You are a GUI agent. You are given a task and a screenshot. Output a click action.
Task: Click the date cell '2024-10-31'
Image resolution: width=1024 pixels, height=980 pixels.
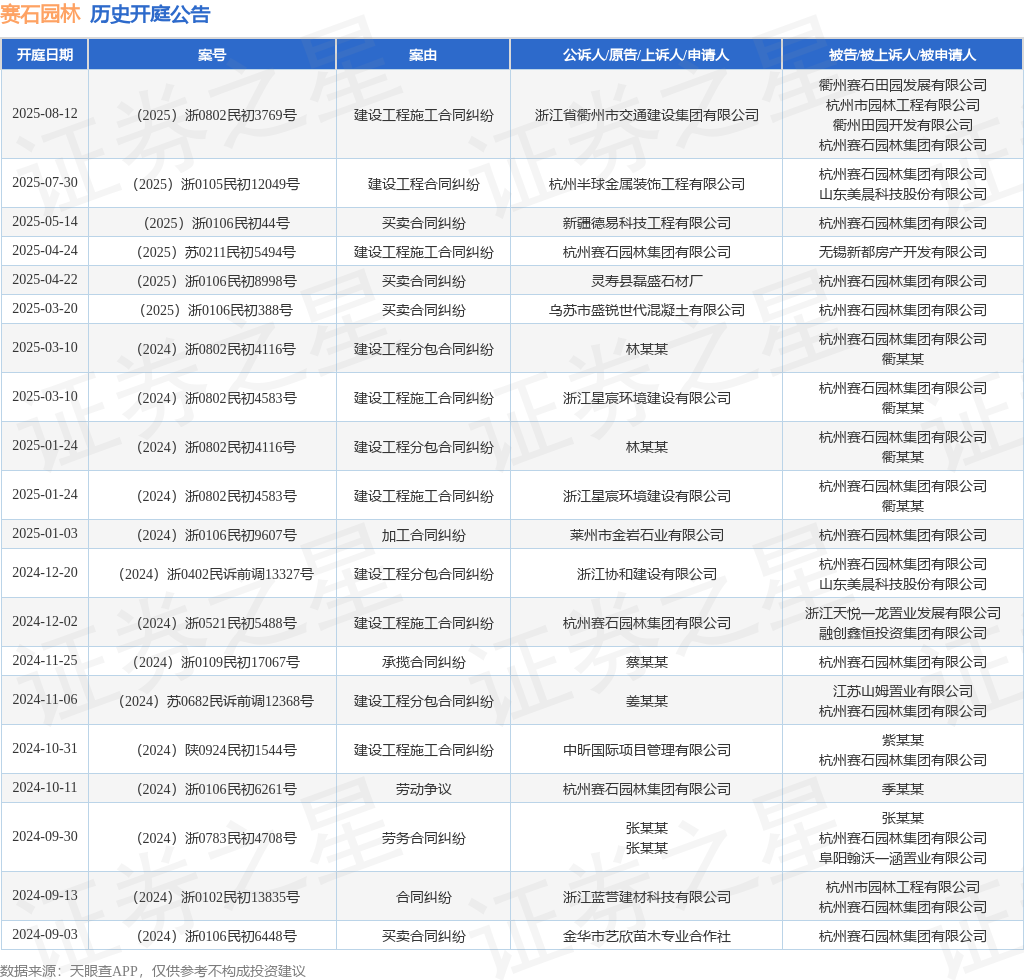click(44, 749)
